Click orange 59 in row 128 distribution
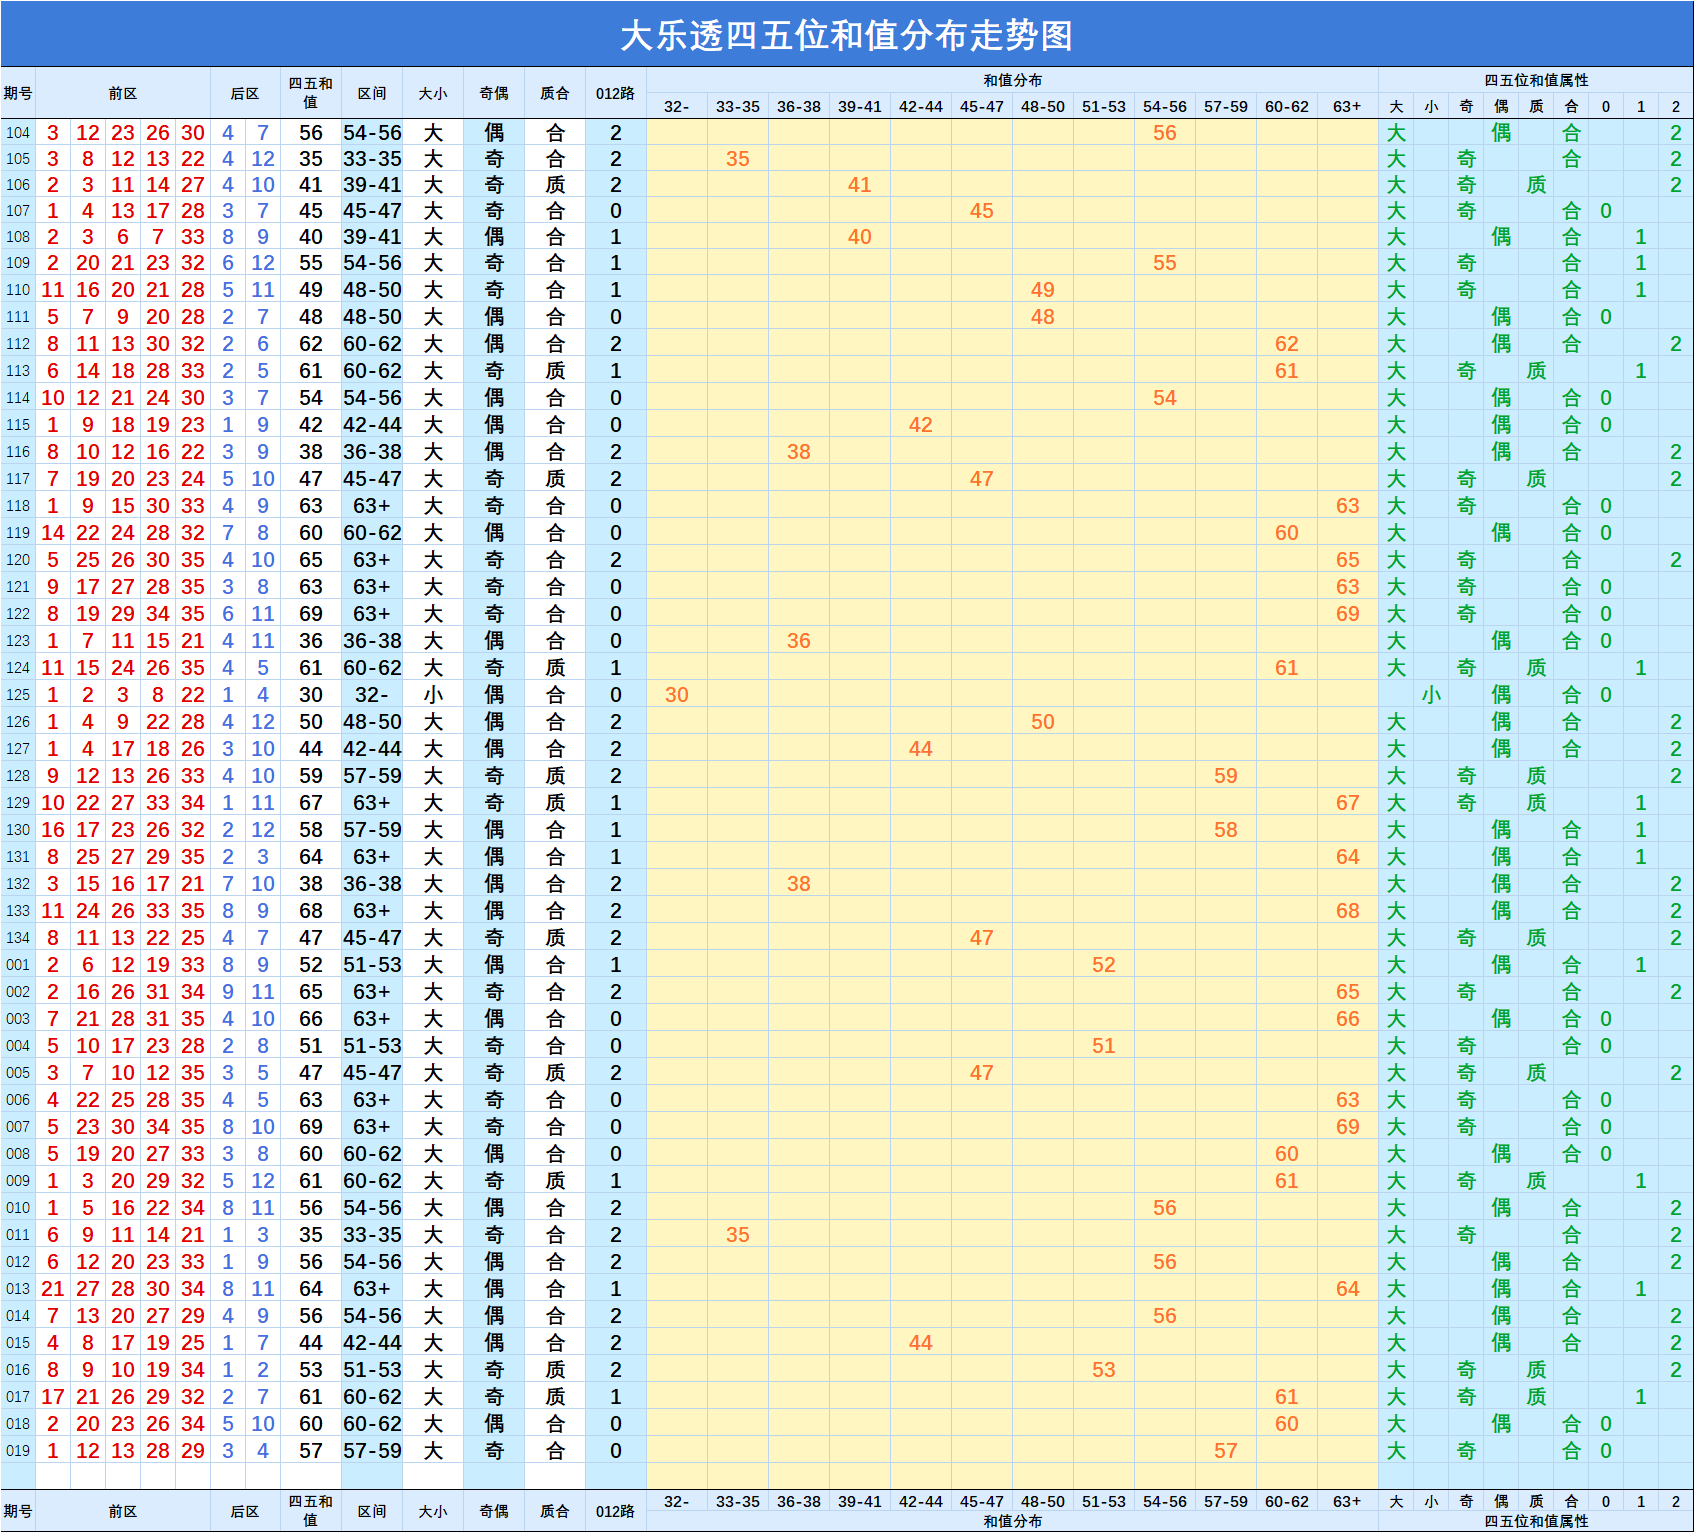Screen dimensions: 1694x1532 [1226, 775]
